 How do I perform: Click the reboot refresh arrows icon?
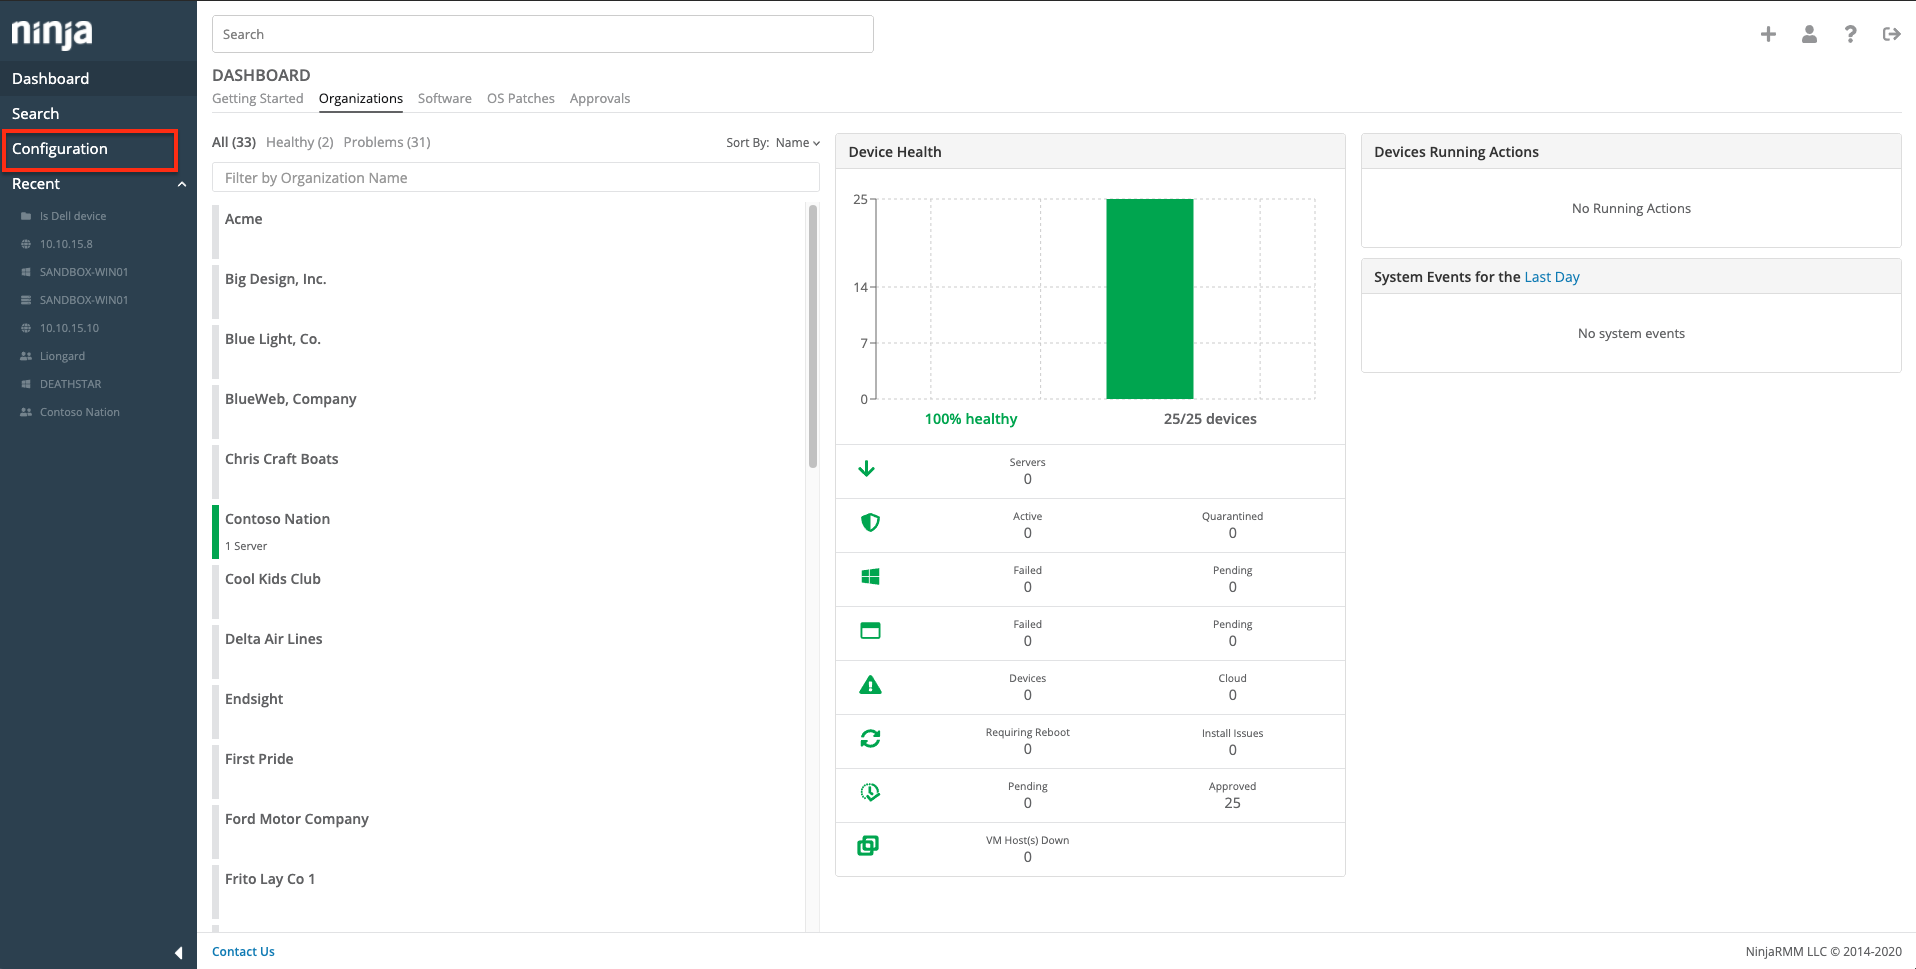[870, 738]
